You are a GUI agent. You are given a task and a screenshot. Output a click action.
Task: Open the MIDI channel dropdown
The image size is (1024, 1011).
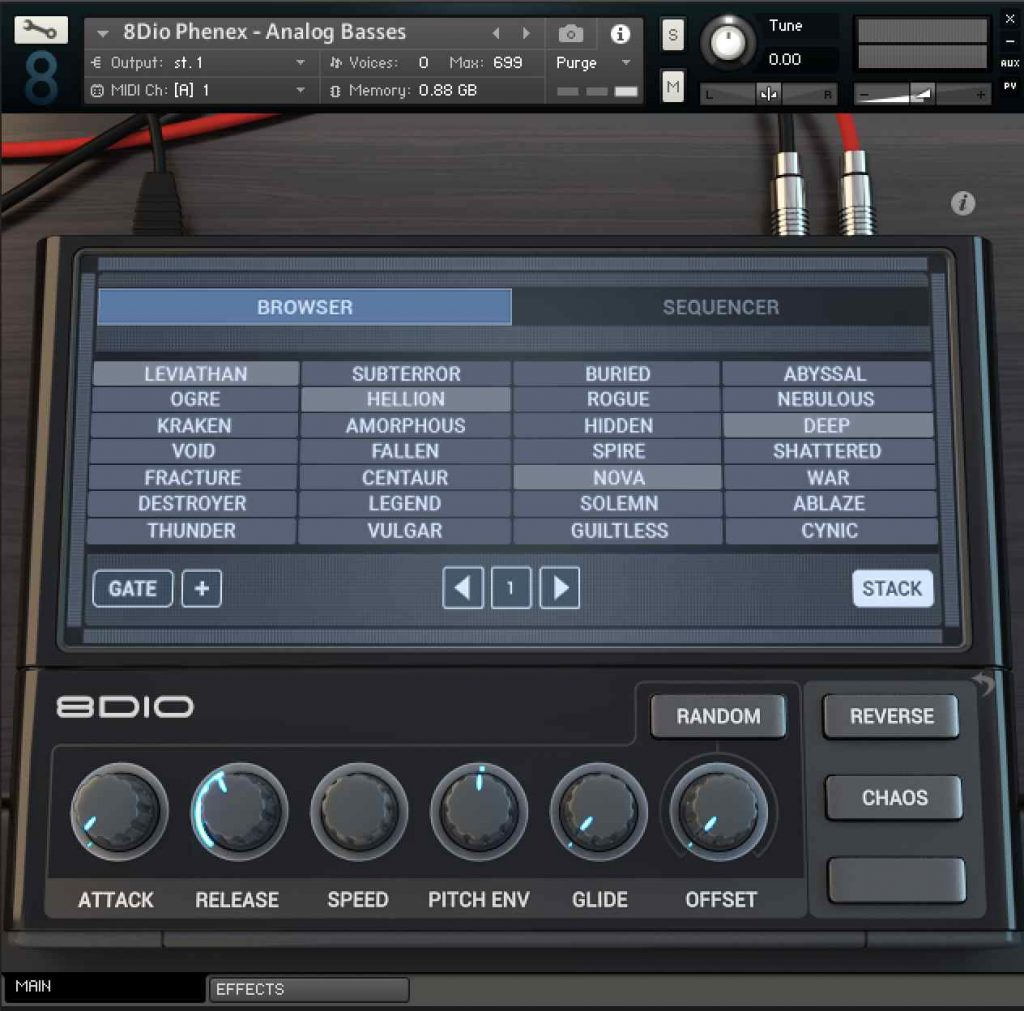click(x=300, y=90)
